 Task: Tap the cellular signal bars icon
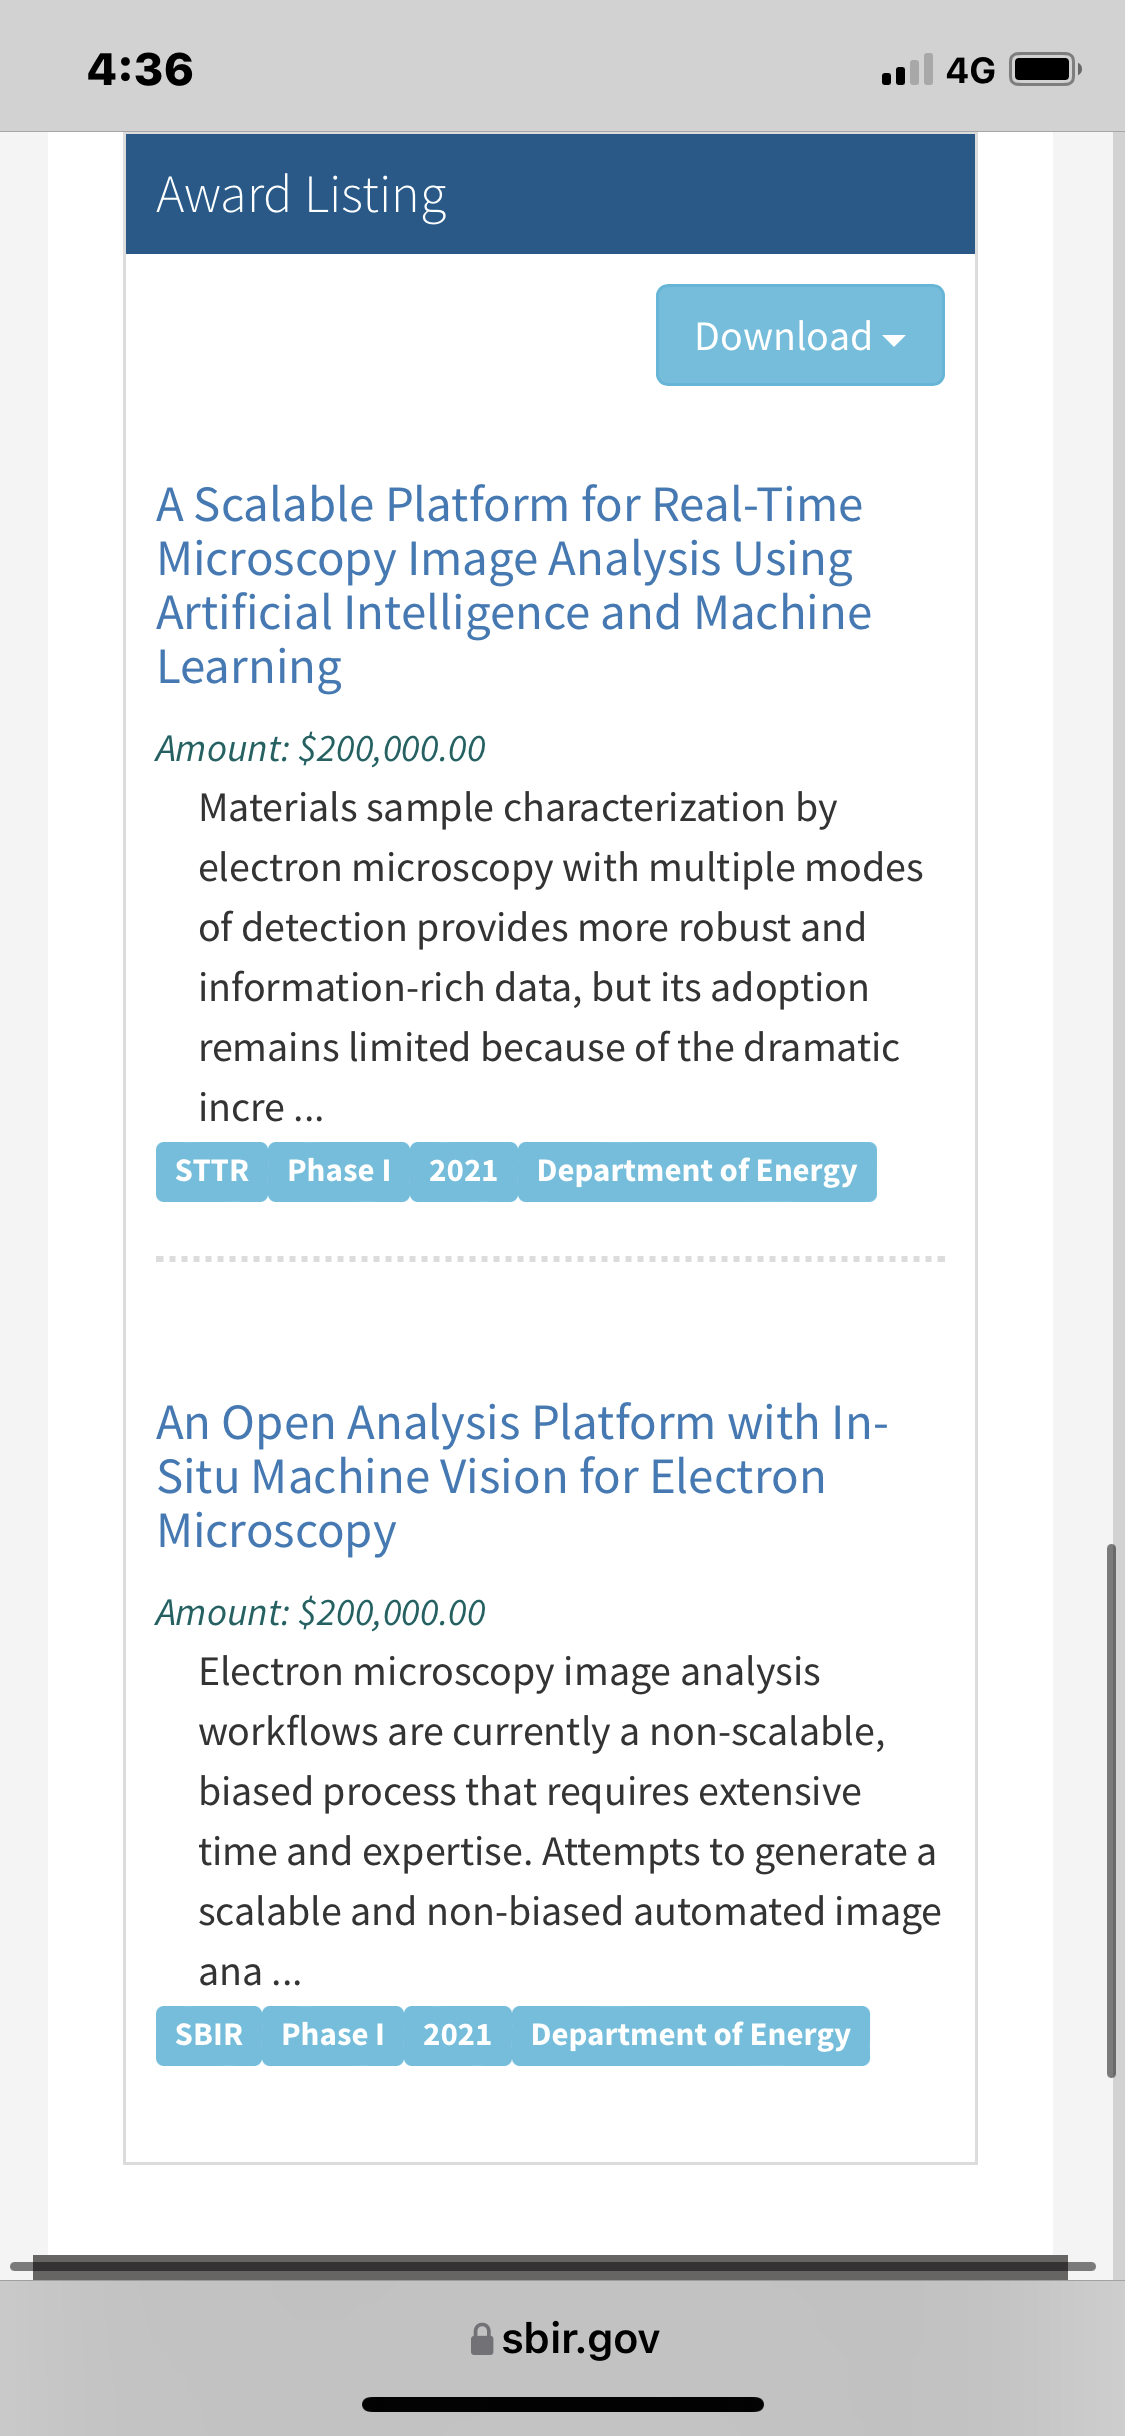pyautogui.click(x=907, y=70)
